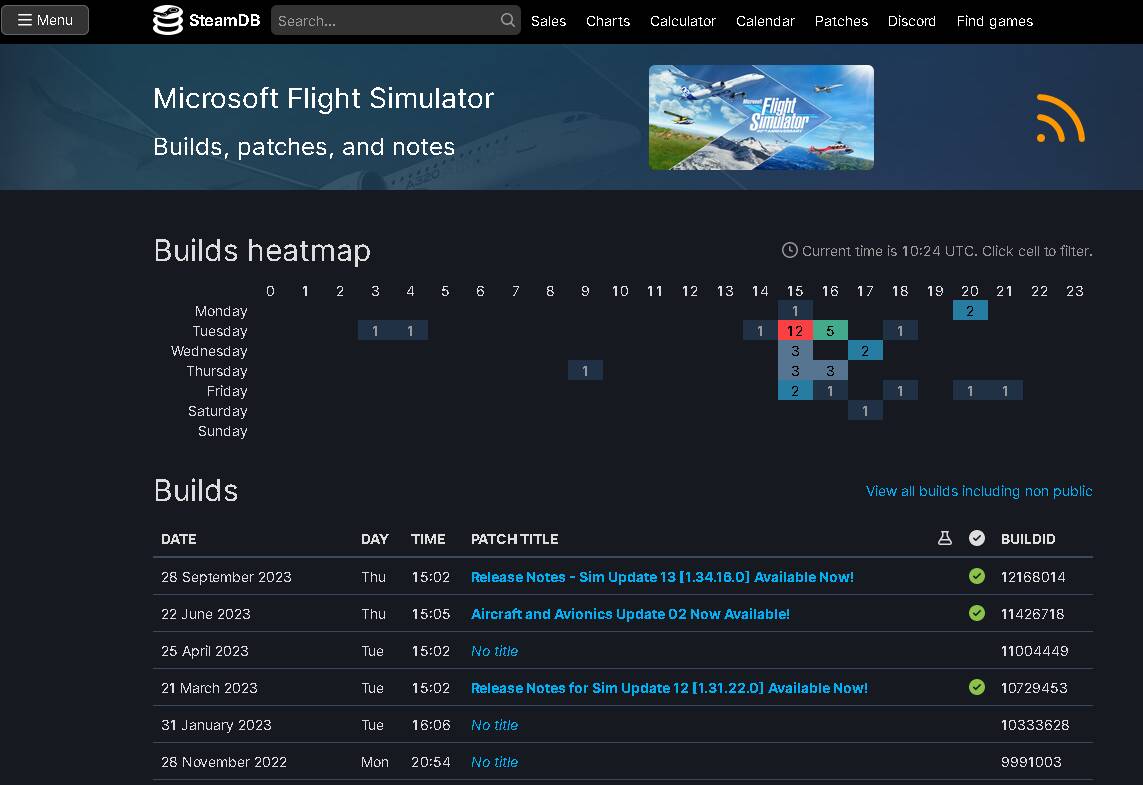Select Patches in the top navigation
Image resolution: width=1143 pixels, height=785 pixels.
coord(841,21)
